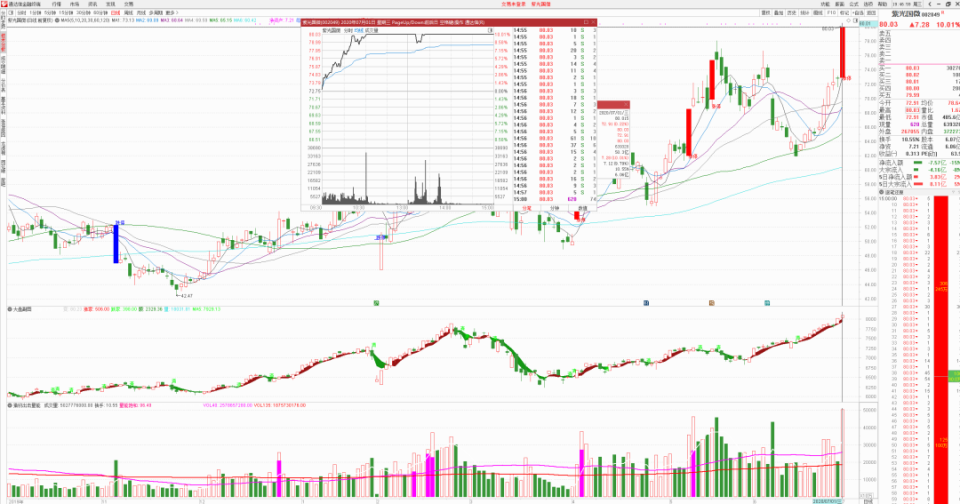Viewport: 960px width, 504px height.
Task: Click the 交易未登录 login link
Action: (513, 4)
